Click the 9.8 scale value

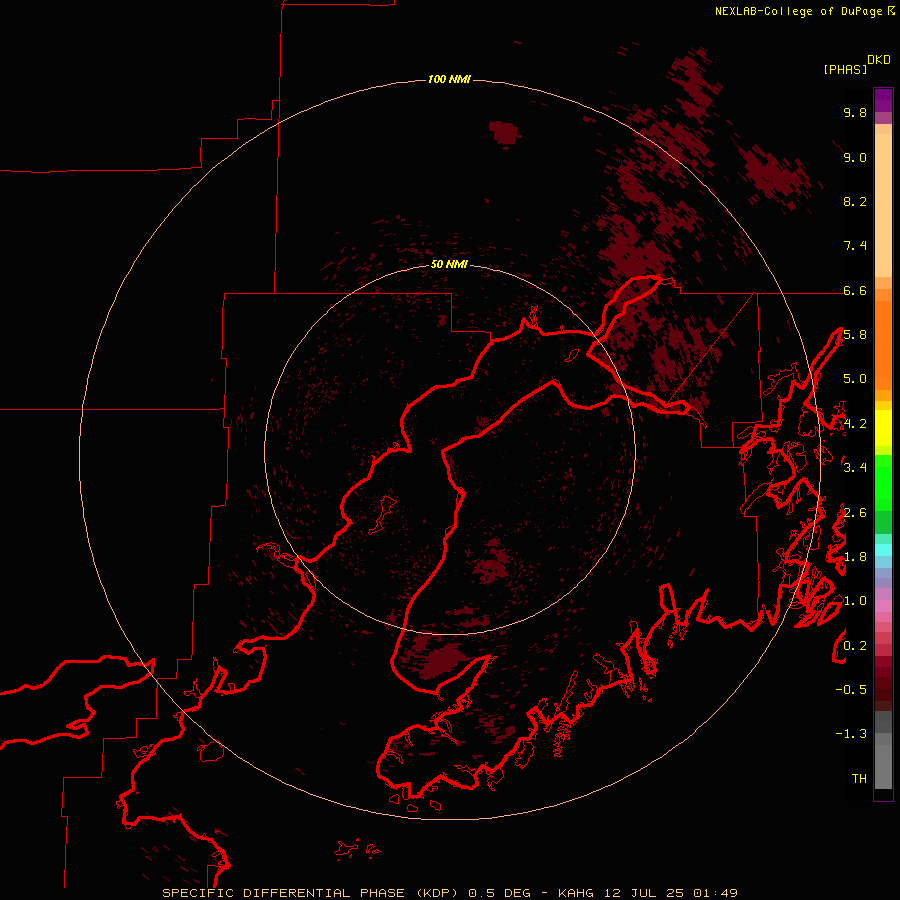855,112
